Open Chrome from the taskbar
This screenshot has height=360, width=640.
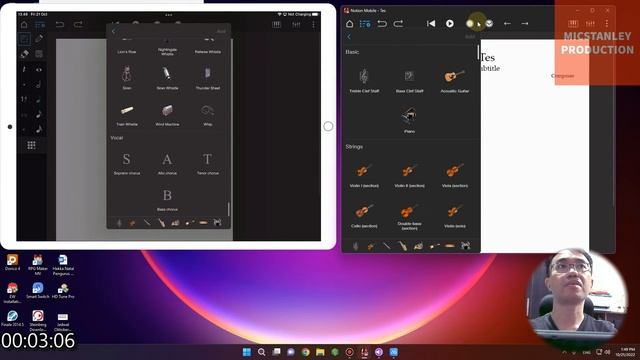(305, 352)
